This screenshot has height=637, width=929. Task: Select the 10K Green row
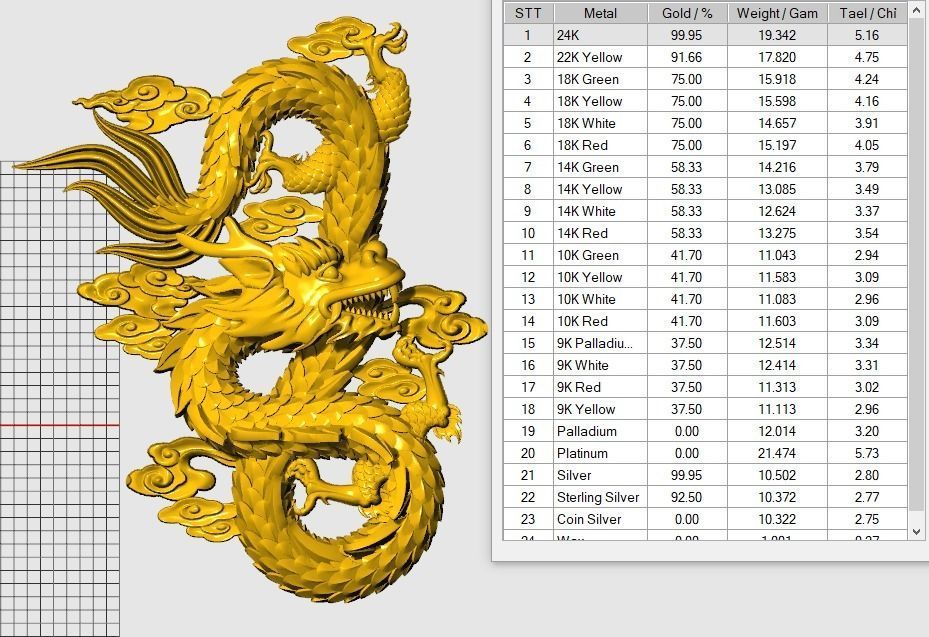click(x=706, y=255)
